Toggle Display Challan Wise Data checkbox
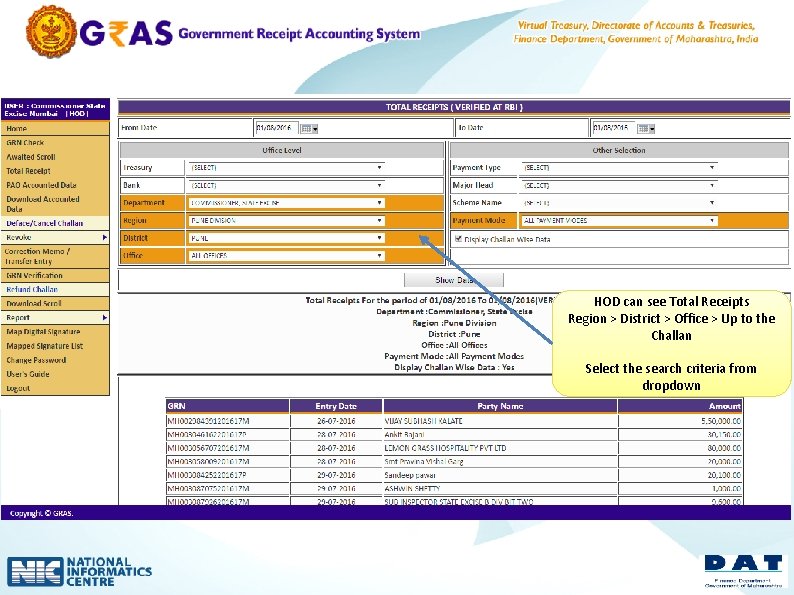Viewport: 794px width, 595px height. coord(458,239)
